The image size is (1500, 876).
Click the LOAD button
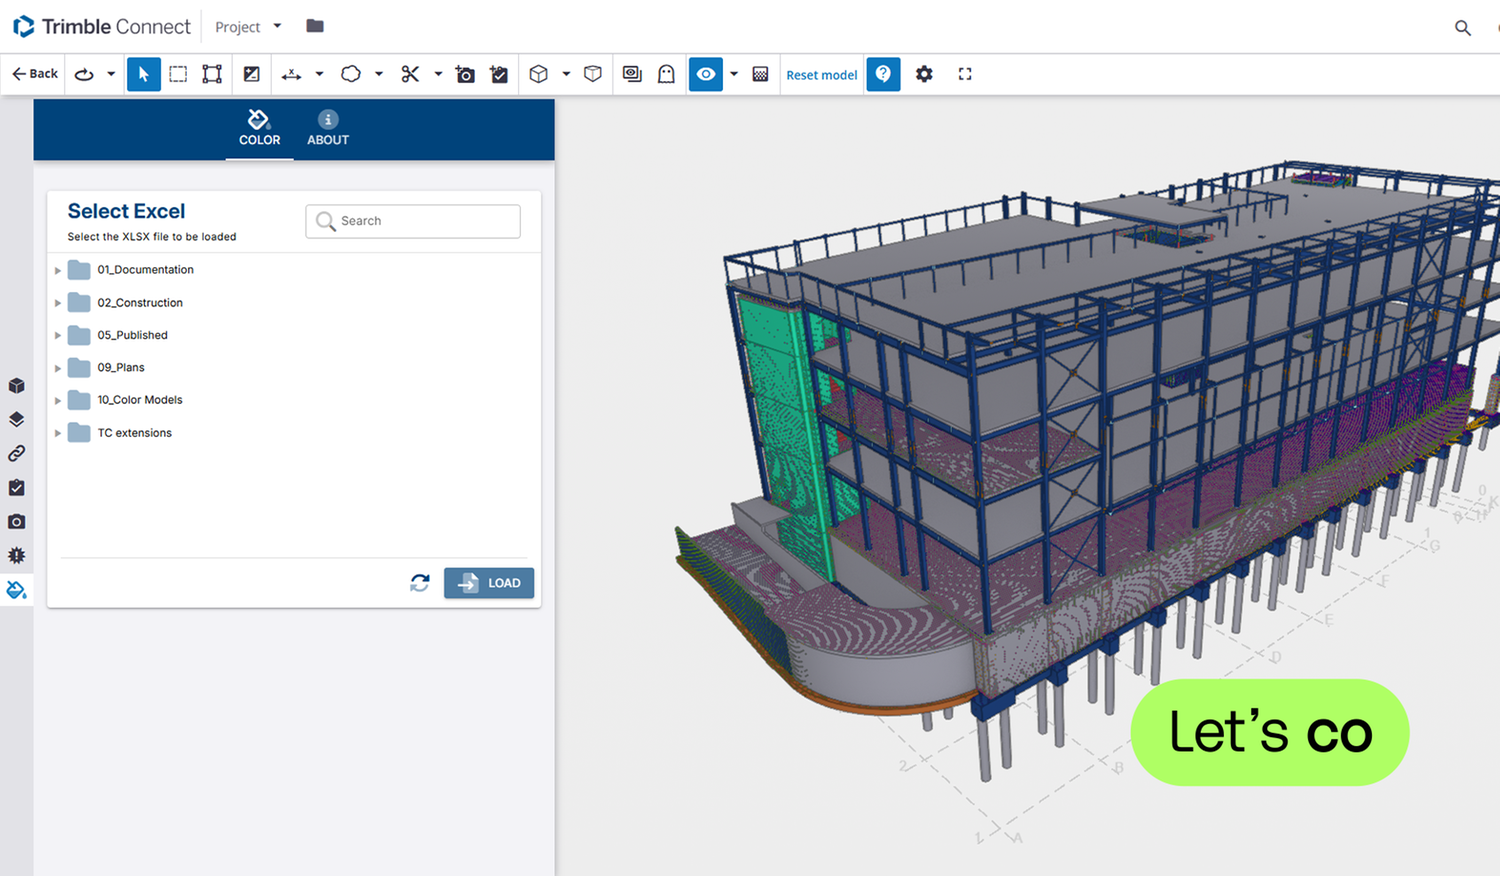click(489, 583)
